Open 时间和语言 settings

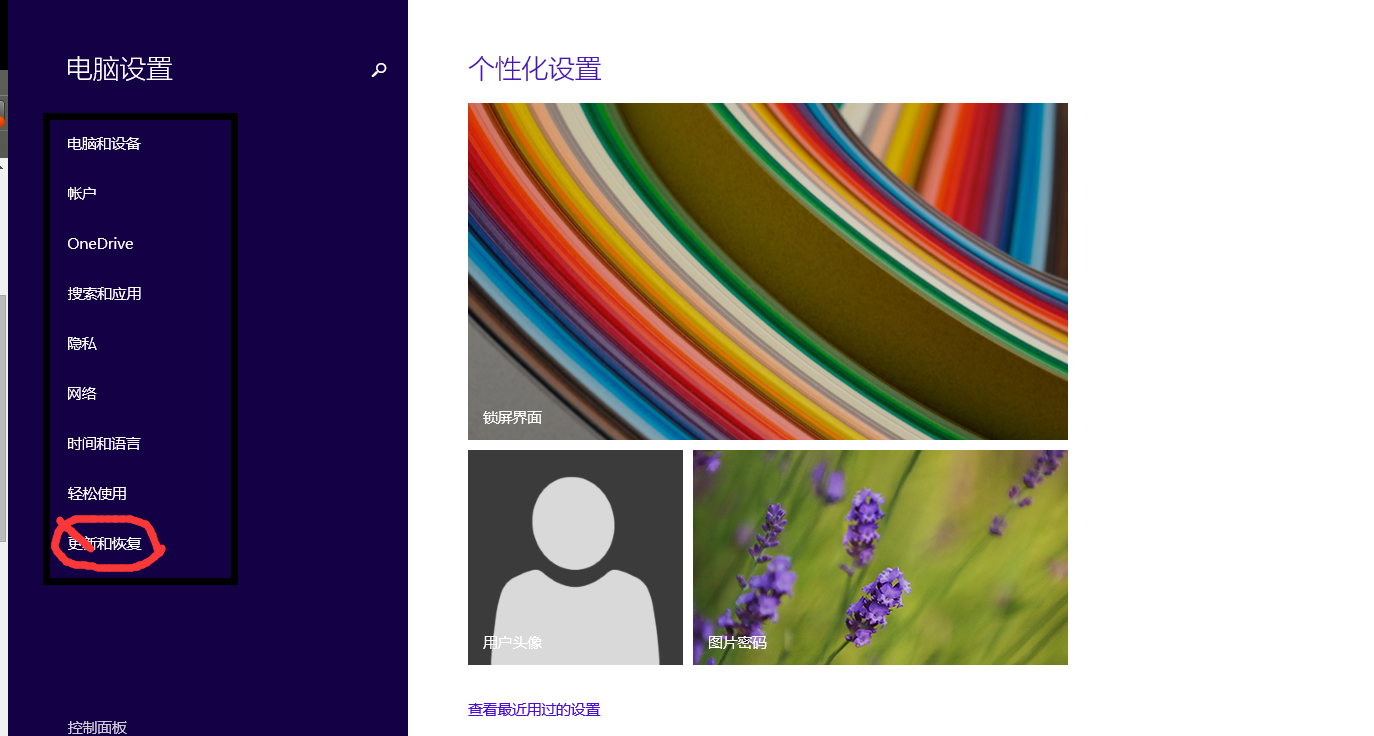(x=104, y=444)
